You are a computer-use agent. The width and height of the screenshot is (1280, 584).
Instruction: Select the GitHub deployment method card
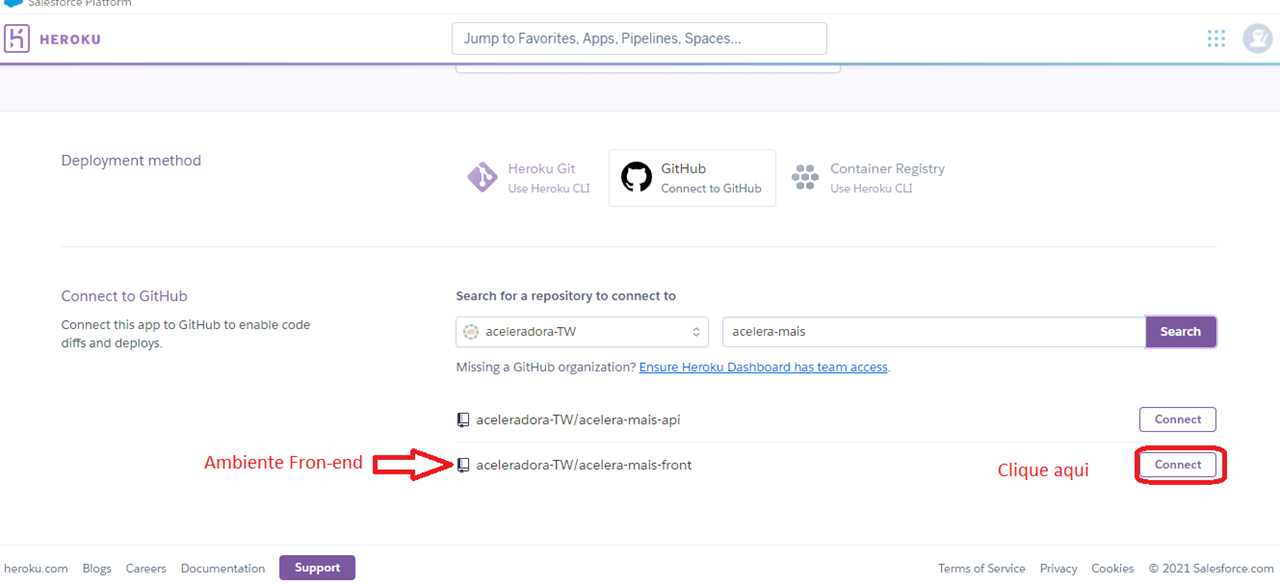[692, 178]
